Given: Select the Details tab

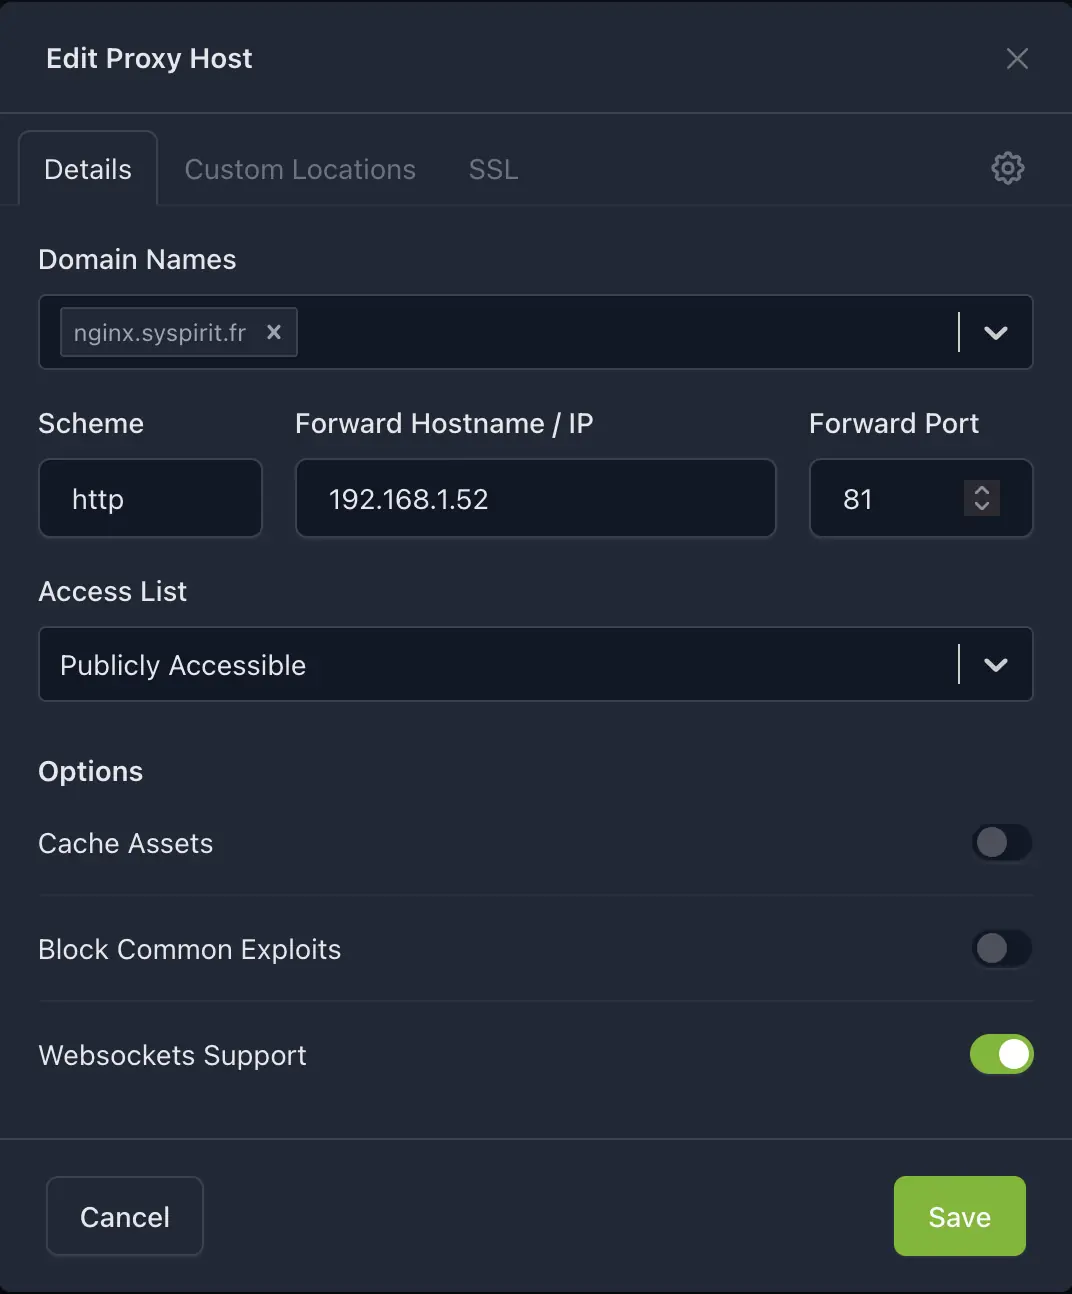Looking at the screenshot, I should tap(87, 169).
